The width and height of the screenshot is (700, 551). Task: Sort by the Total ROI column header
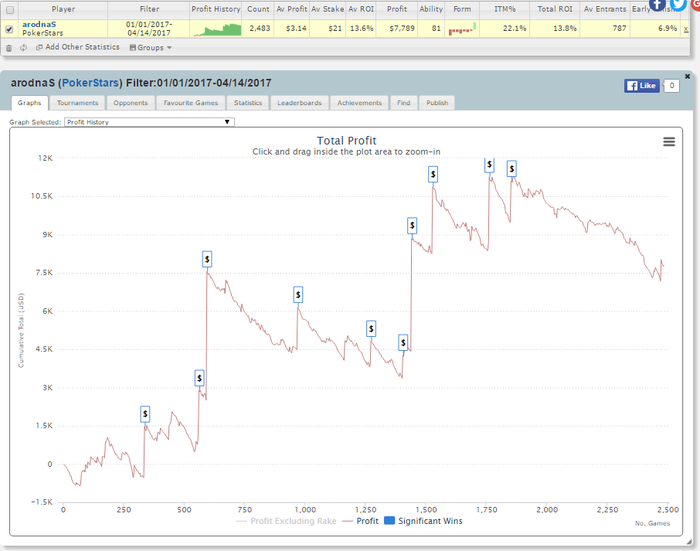(x=554, y=9)
